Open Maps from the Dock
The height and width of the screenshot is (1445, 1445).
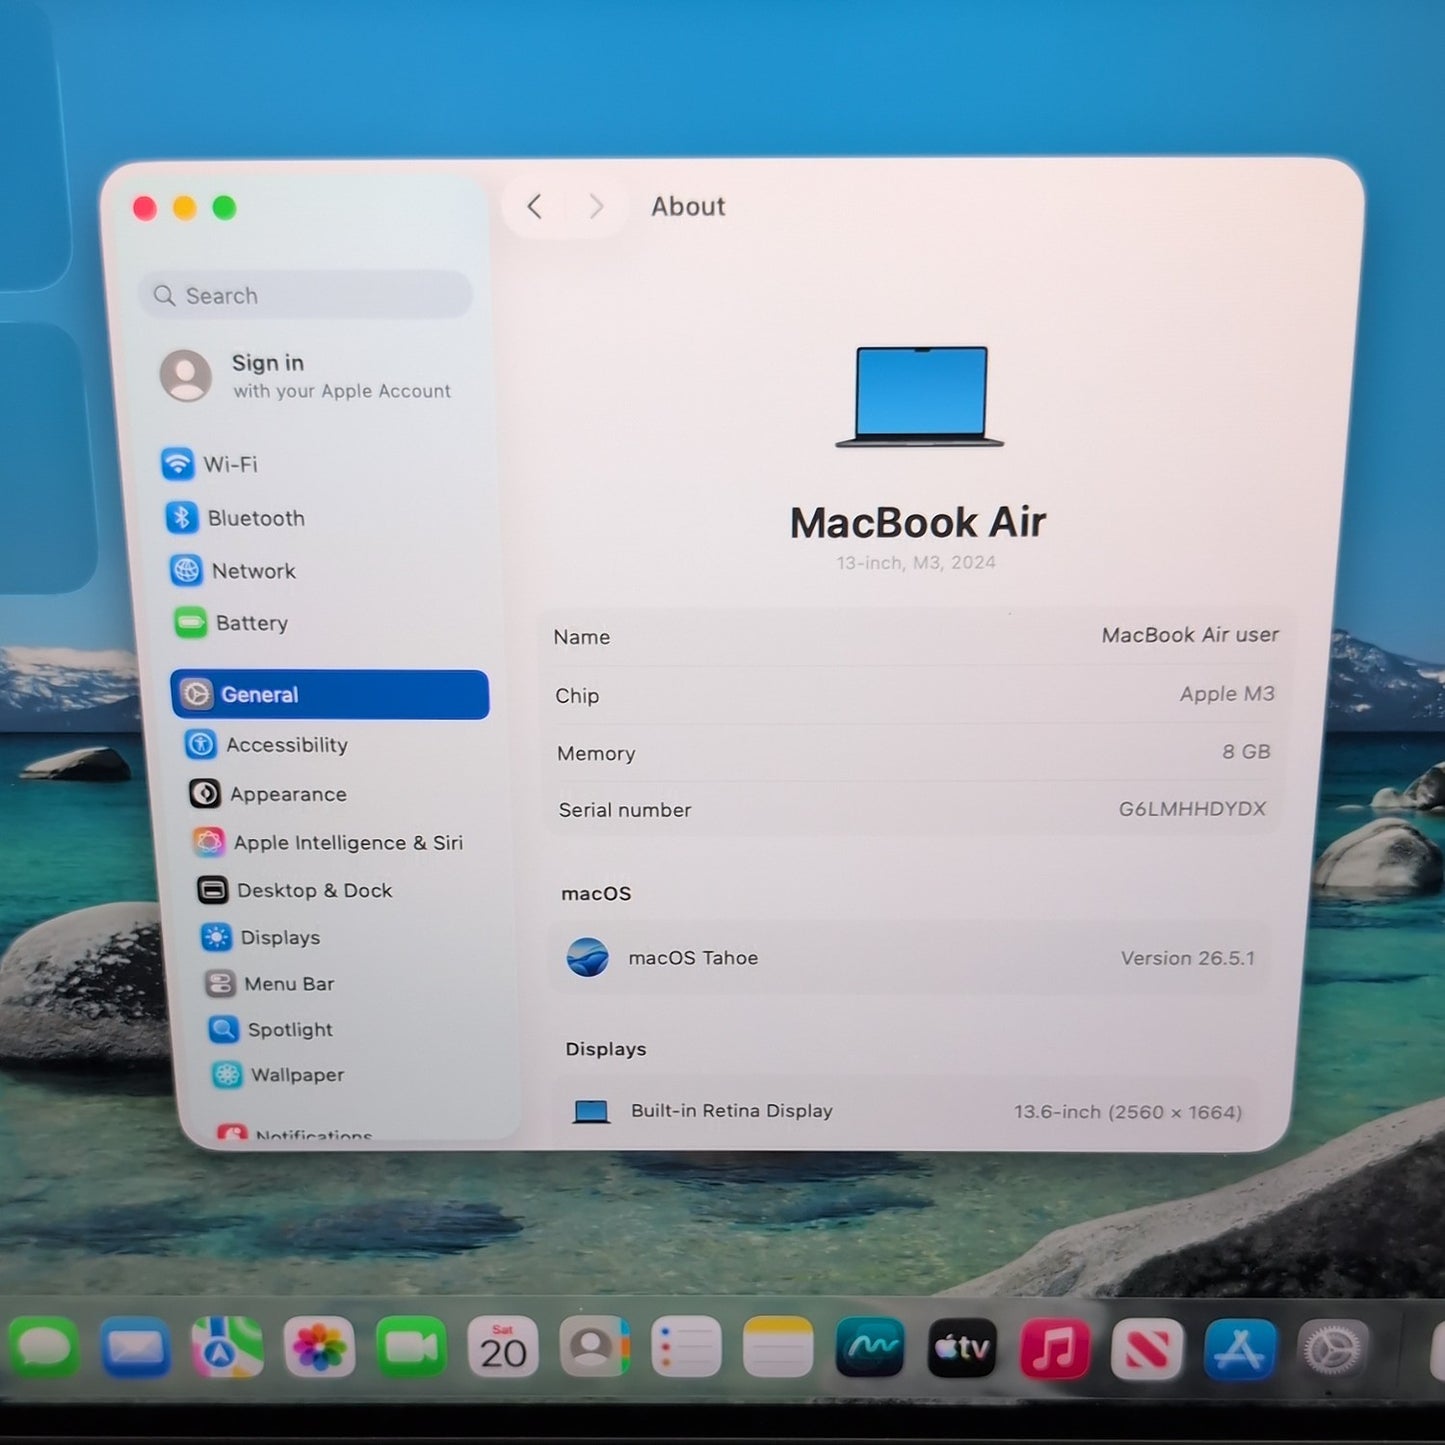[227, 1347]
